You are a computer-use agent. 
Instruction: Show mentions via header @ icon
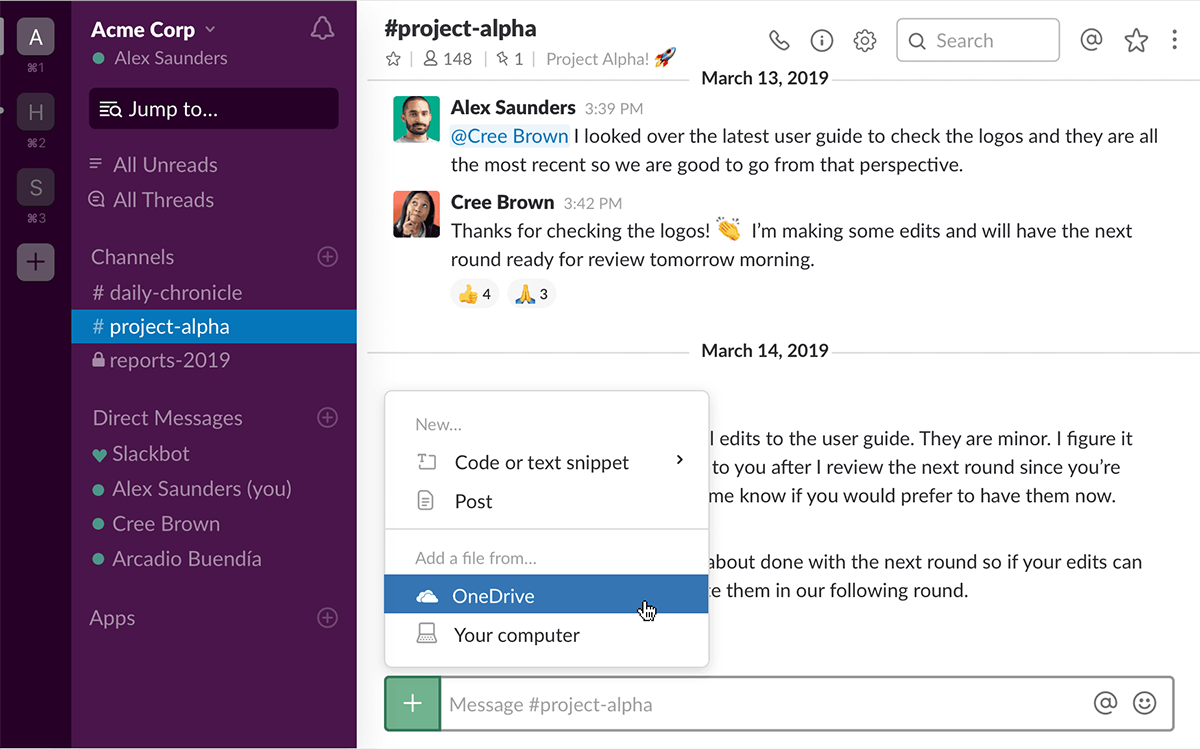1091,40
